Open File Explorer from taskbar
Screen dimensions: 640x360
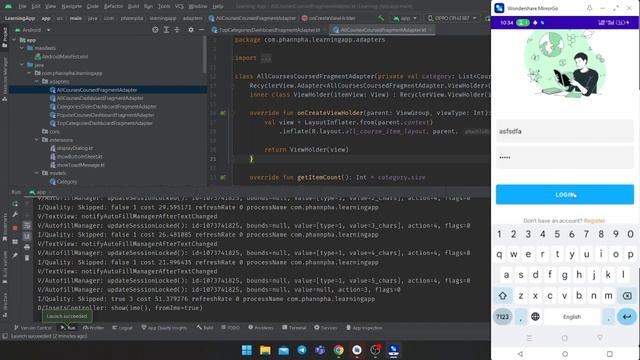[x=265, y=350]
